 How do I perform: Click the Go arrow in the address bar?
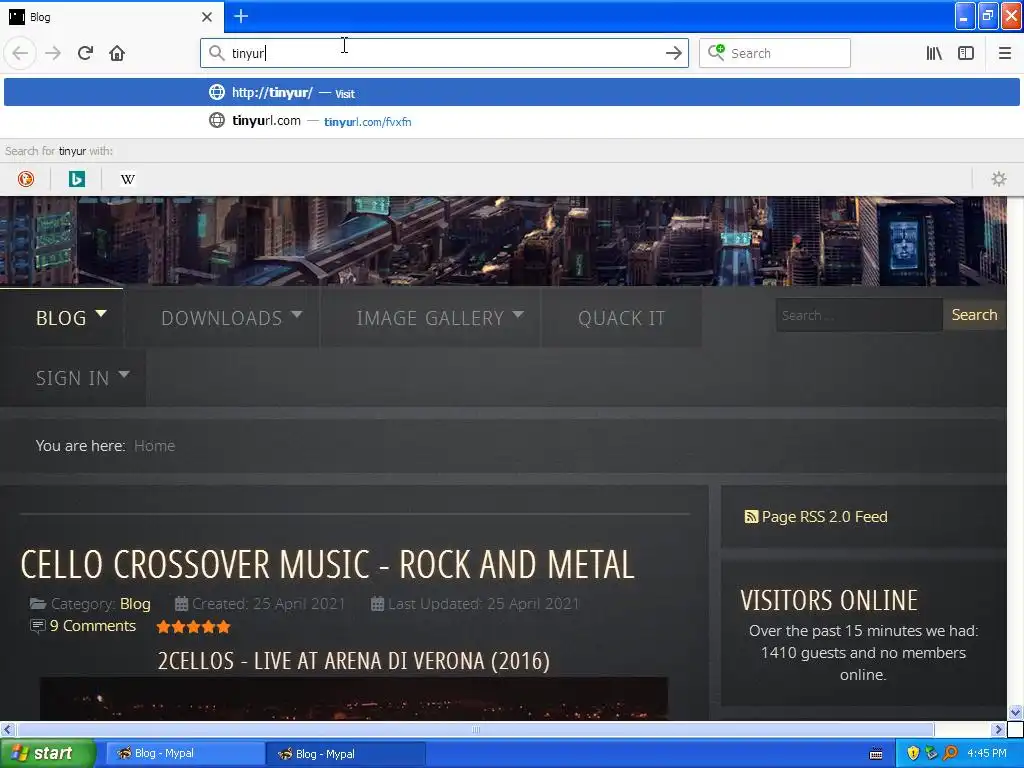(x=673, y=53)
